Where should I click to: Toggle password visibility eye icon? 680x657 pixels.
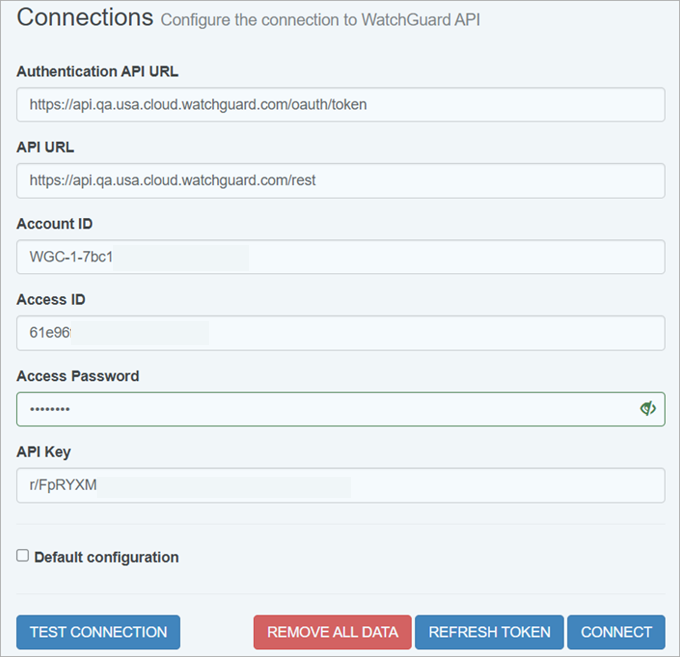pos(648,409)
